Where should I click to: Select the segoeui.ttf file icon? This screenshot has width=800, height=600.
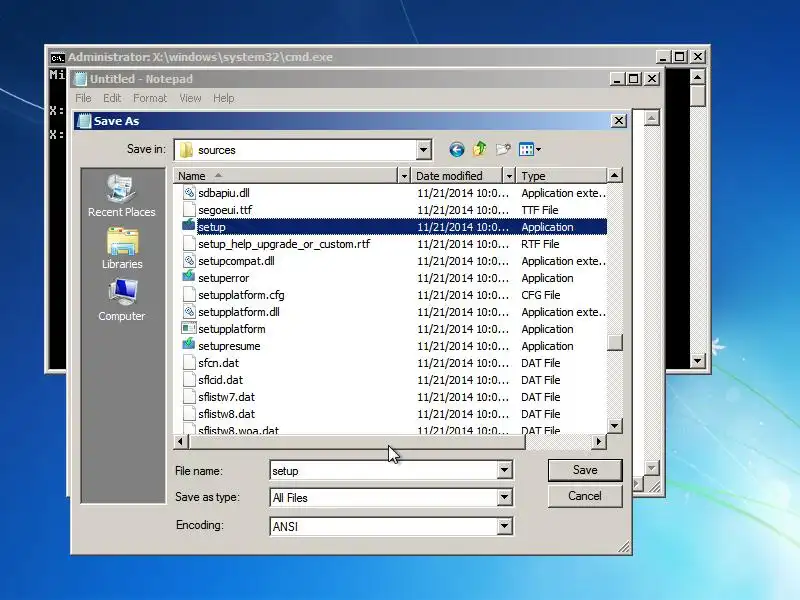click(x=189, y=210)
